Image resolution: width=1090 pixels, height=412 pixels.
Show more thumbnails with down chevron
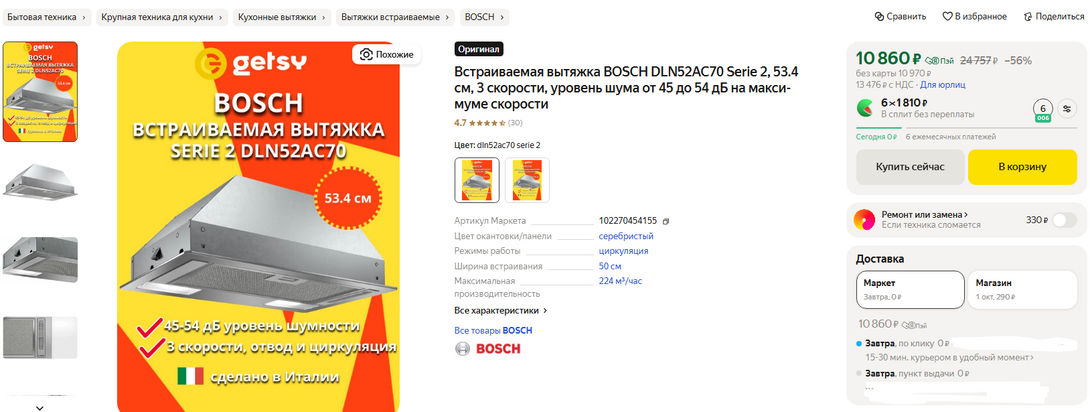pos(40,407)
